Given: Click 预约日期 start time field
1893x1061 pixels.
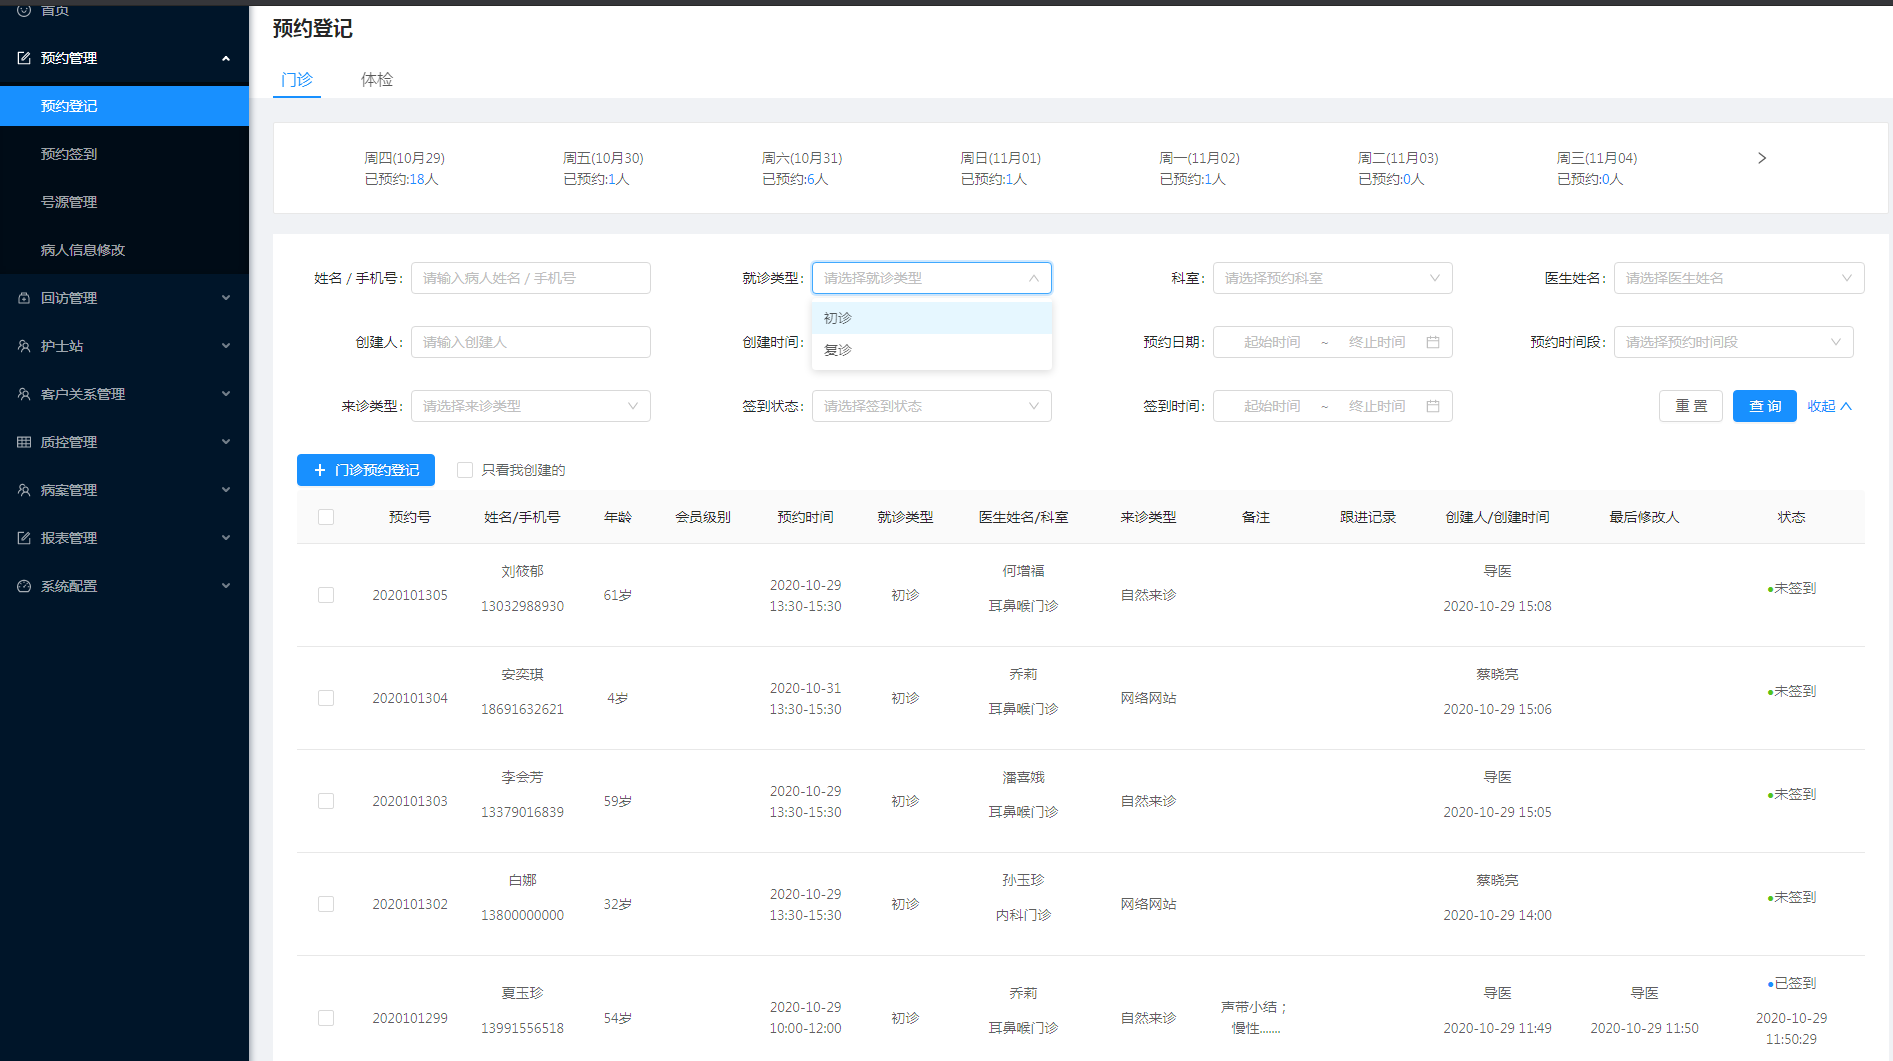Looking at the screenshot, I should click(1272, 342).
